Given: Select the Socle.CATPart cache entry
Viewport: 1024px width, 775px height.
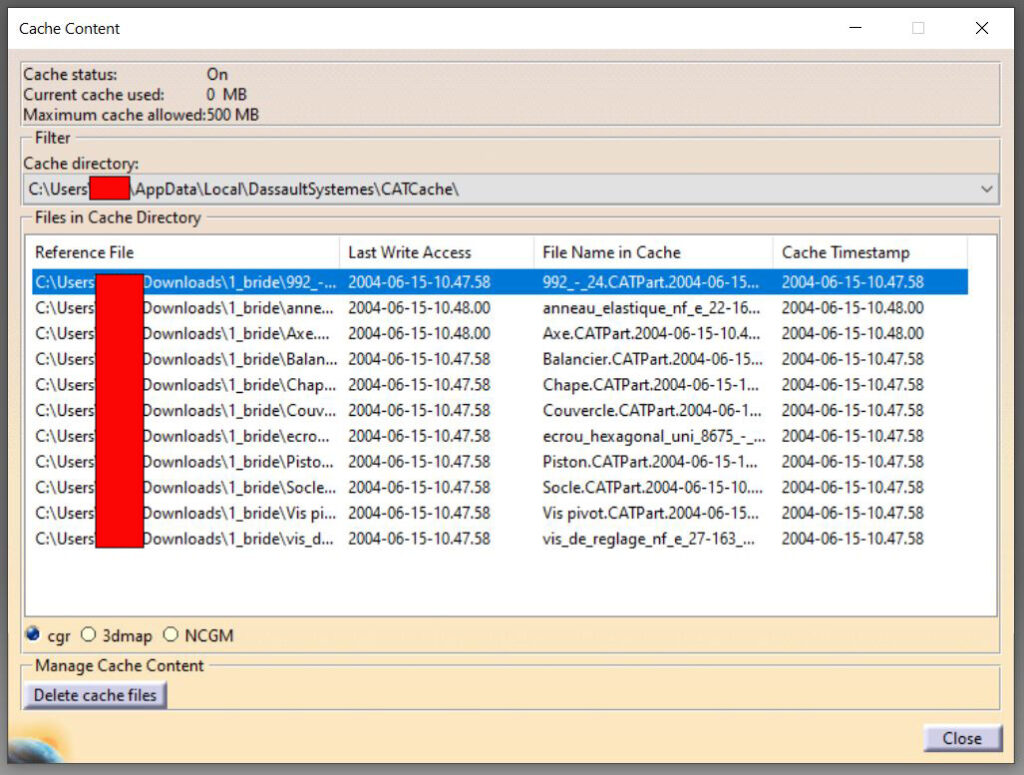Looking at the screenshot, I should (650, 487).
